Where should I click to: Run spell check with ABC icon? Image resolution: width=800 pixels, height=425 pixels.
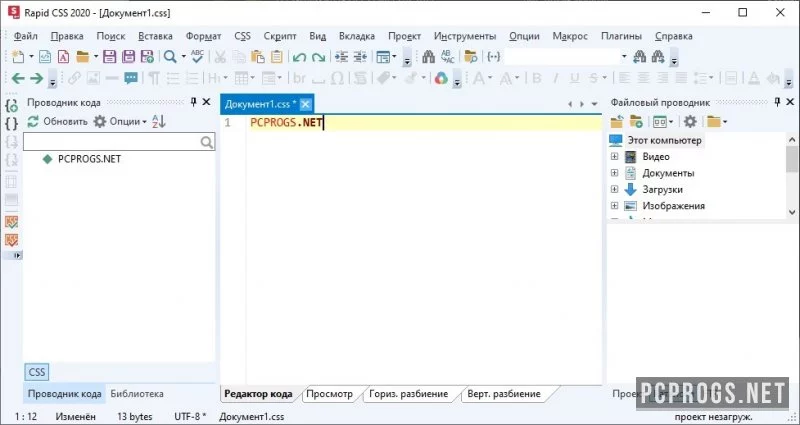tap(197, 57)
